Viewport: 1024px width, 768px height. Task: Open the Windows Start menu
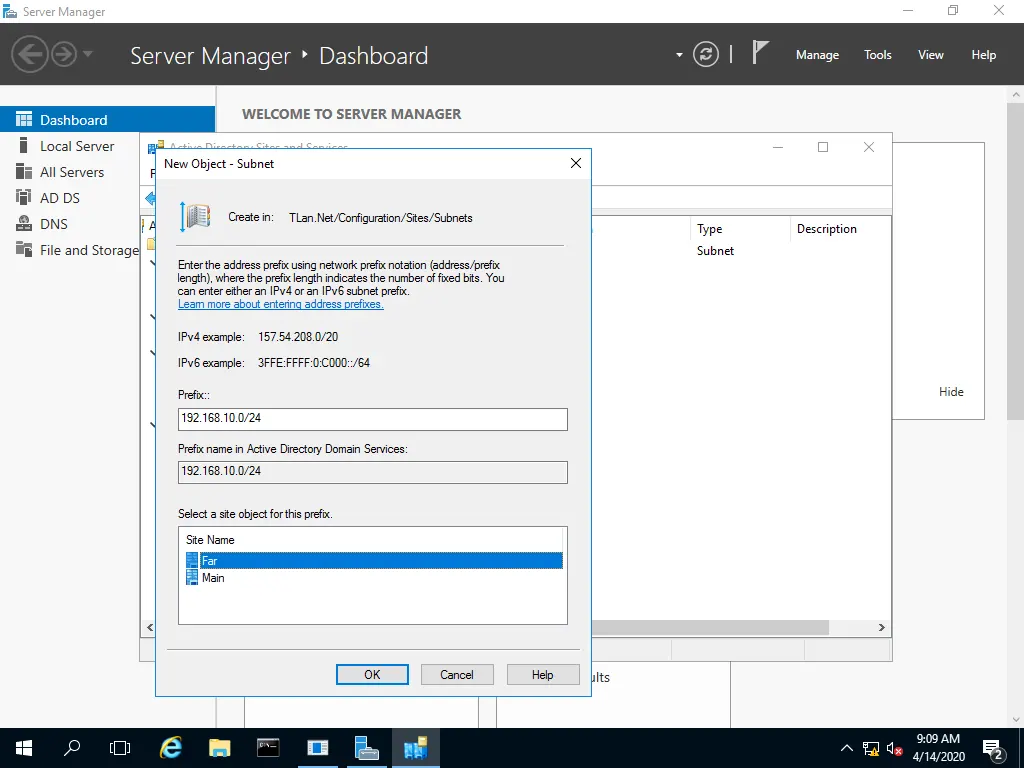(24, 748)
